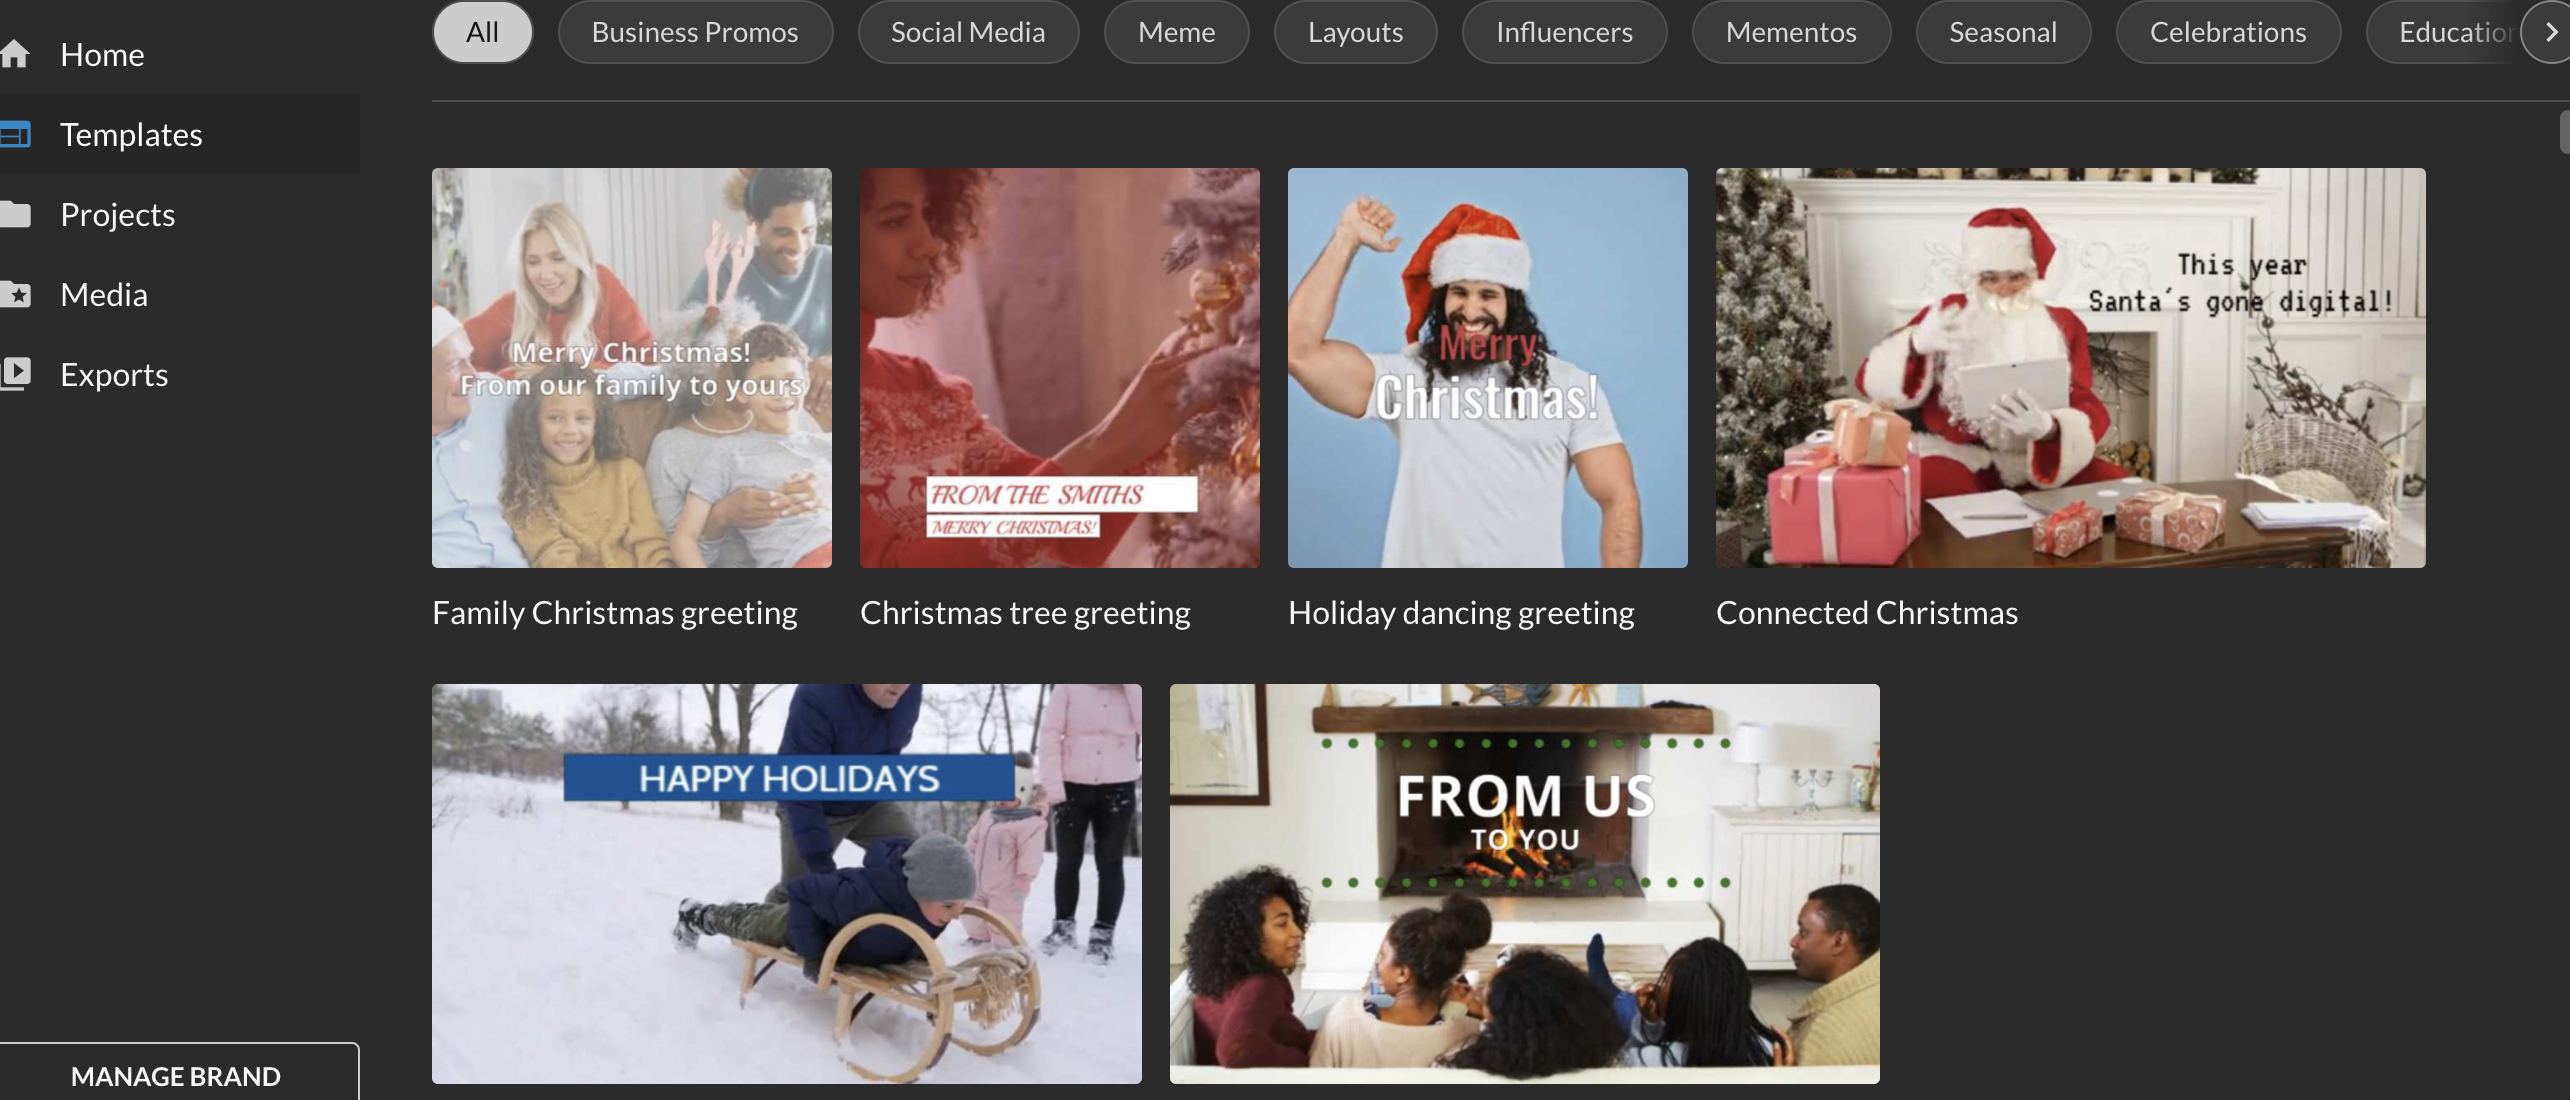Screen dimensions: 2570x1100
Task: Click the Media star-folder icon
Action: tap(15, 294)
